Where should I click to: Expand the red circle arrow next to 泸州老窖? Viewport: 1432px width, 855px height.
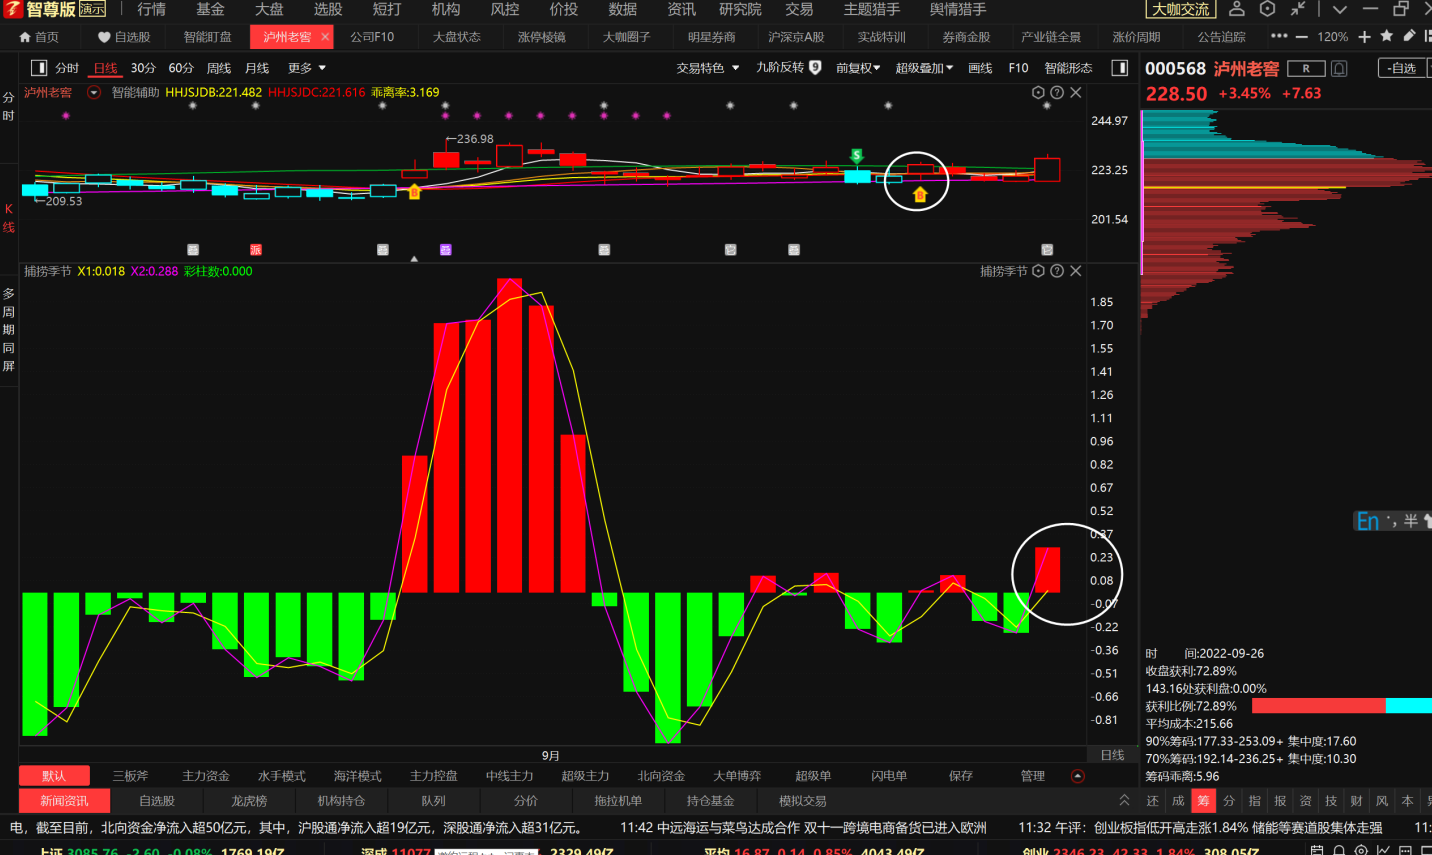[94, 92]
